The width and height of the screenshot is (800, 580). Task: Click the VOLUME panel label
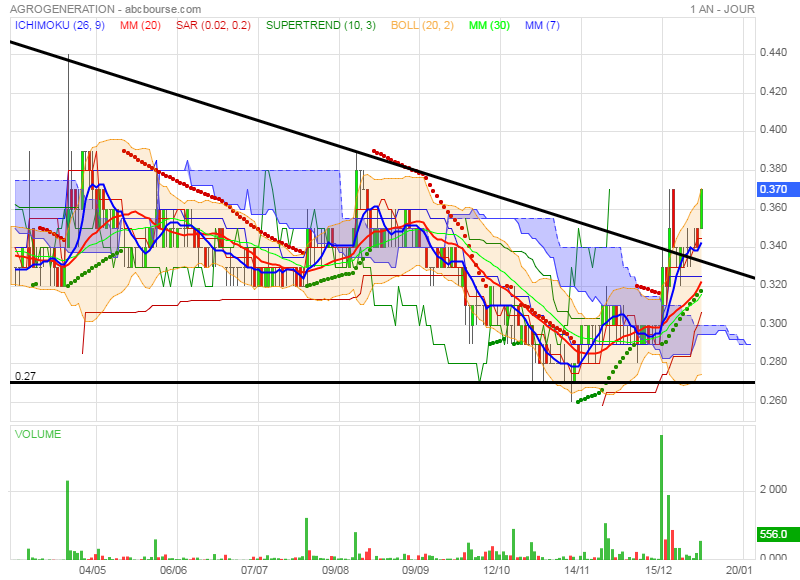point(38,434)
